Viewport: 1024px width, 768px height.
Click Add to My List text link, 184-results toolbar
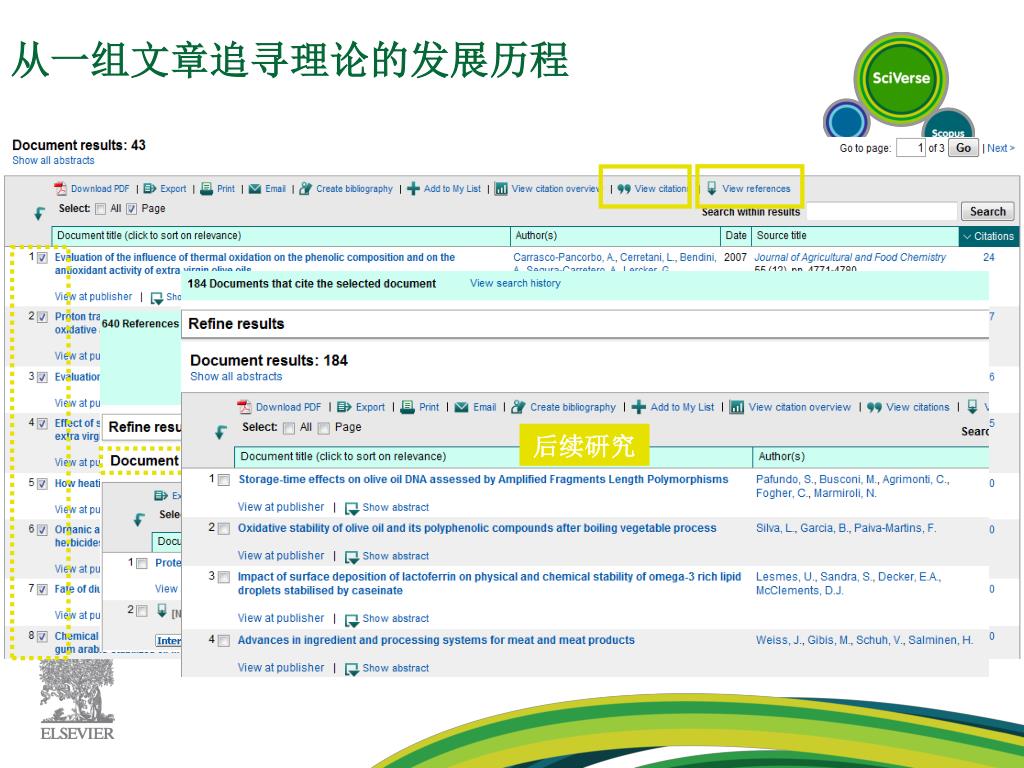(682, 408)
